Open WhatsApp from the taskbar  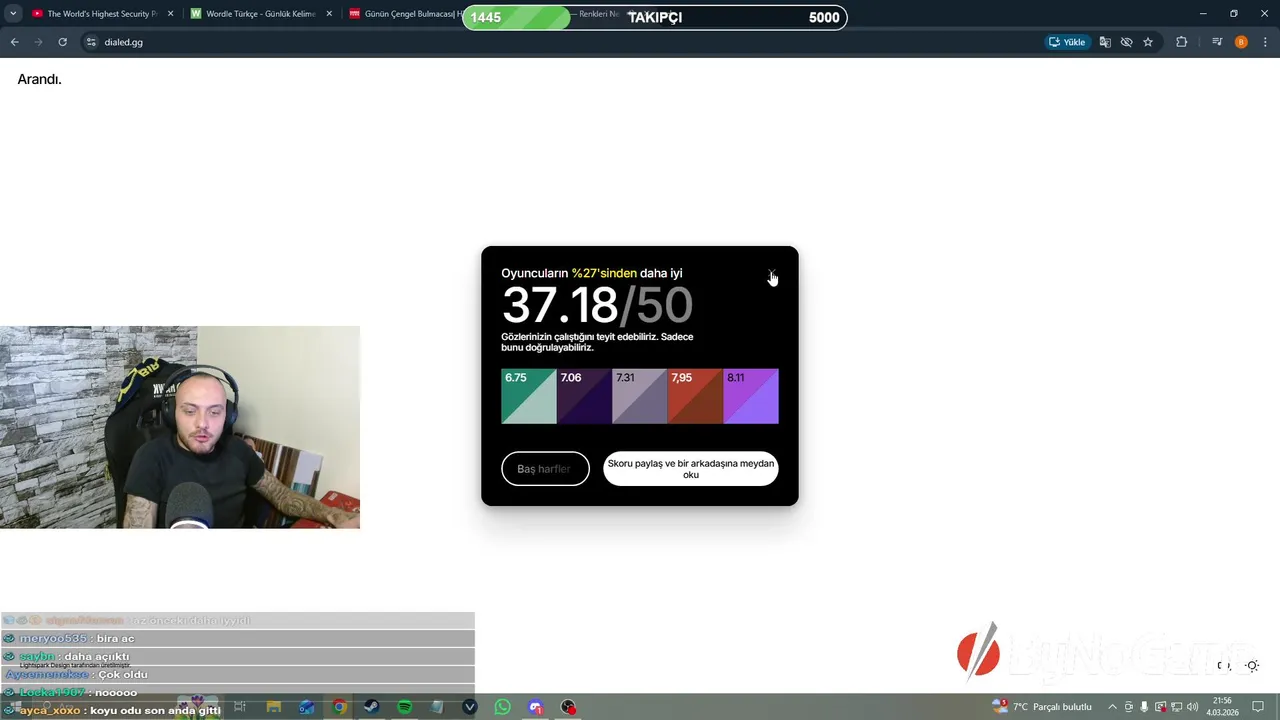(x=503, y=707)
